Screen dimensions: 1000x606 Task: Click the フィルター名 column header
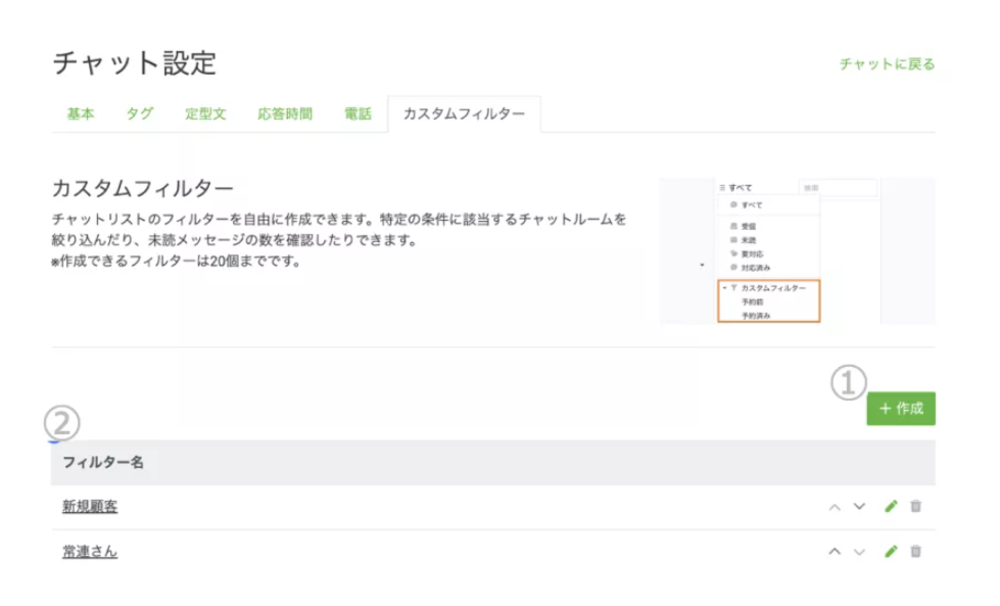click(x=103, y=463)
